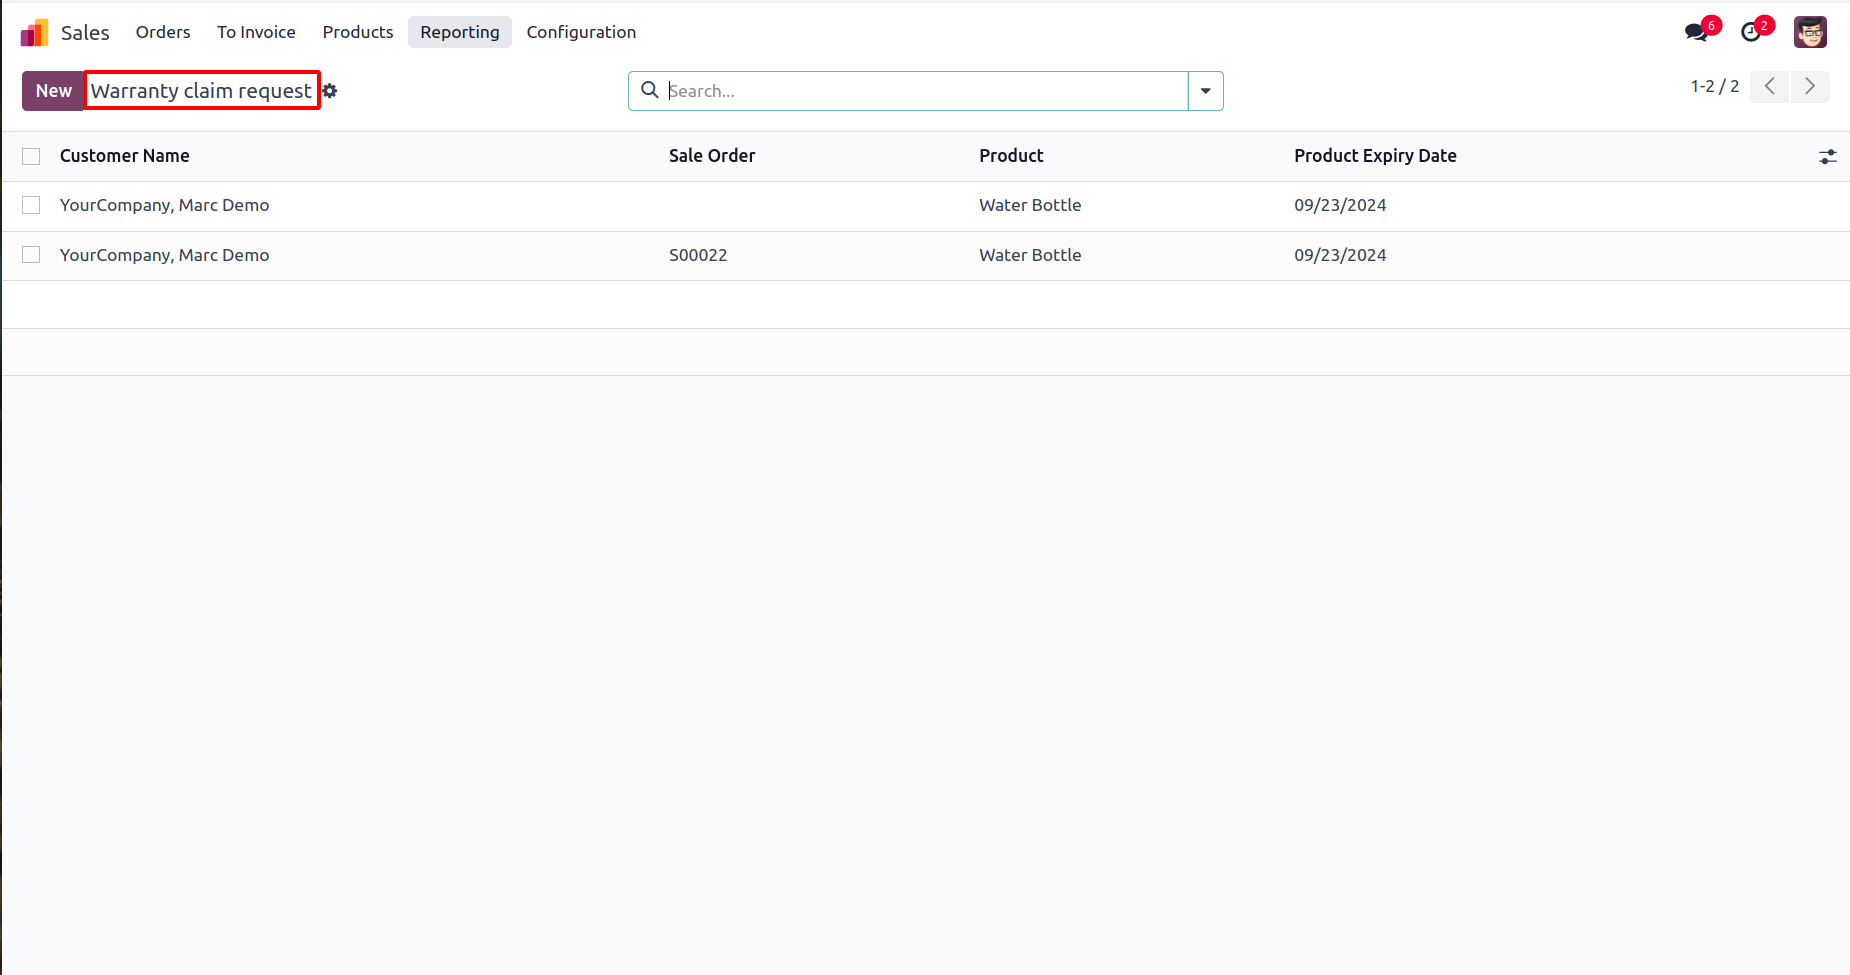Viewport: 1850px width, 975px height.
Task: Expand the search filter dropdown arrow
Action: coord(1206,91)
